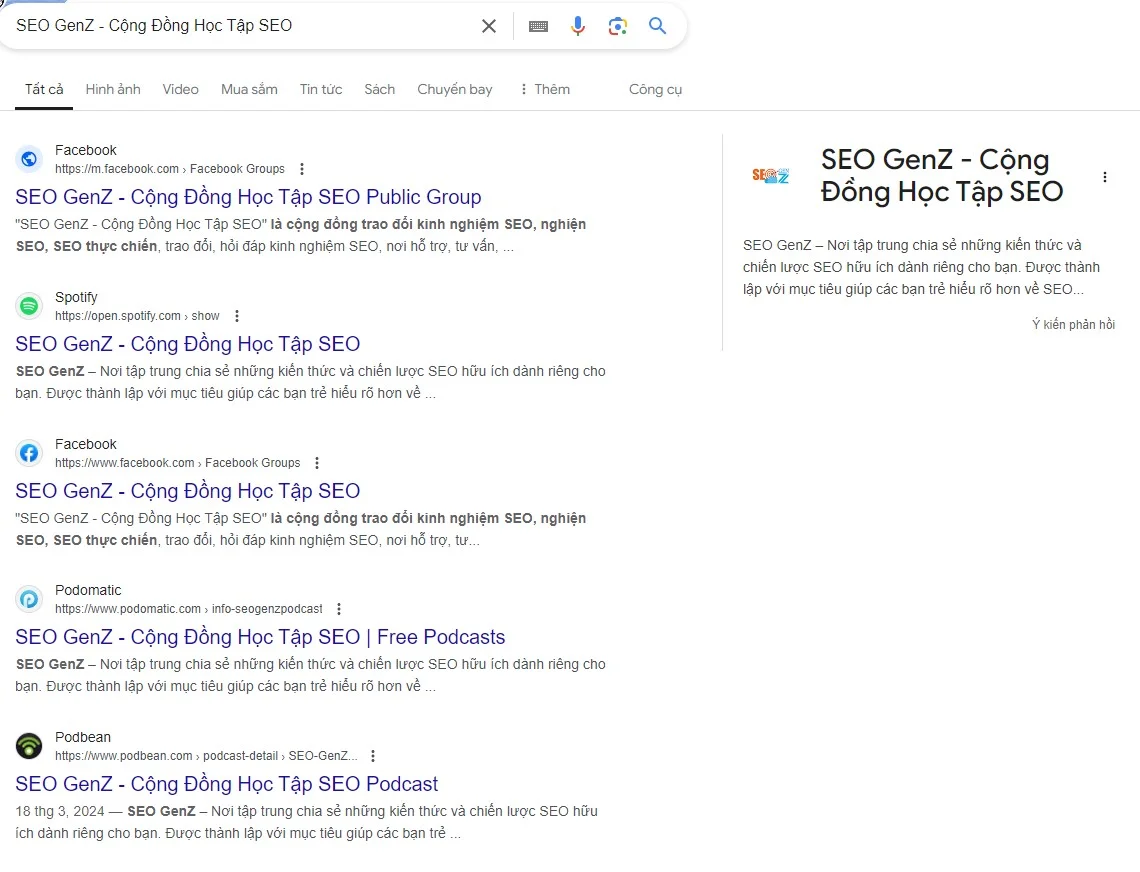The width and height of the screenshot is (1140, 872).
Task: Open options menu for m.facebook.com result
Action: coord(302,169)
